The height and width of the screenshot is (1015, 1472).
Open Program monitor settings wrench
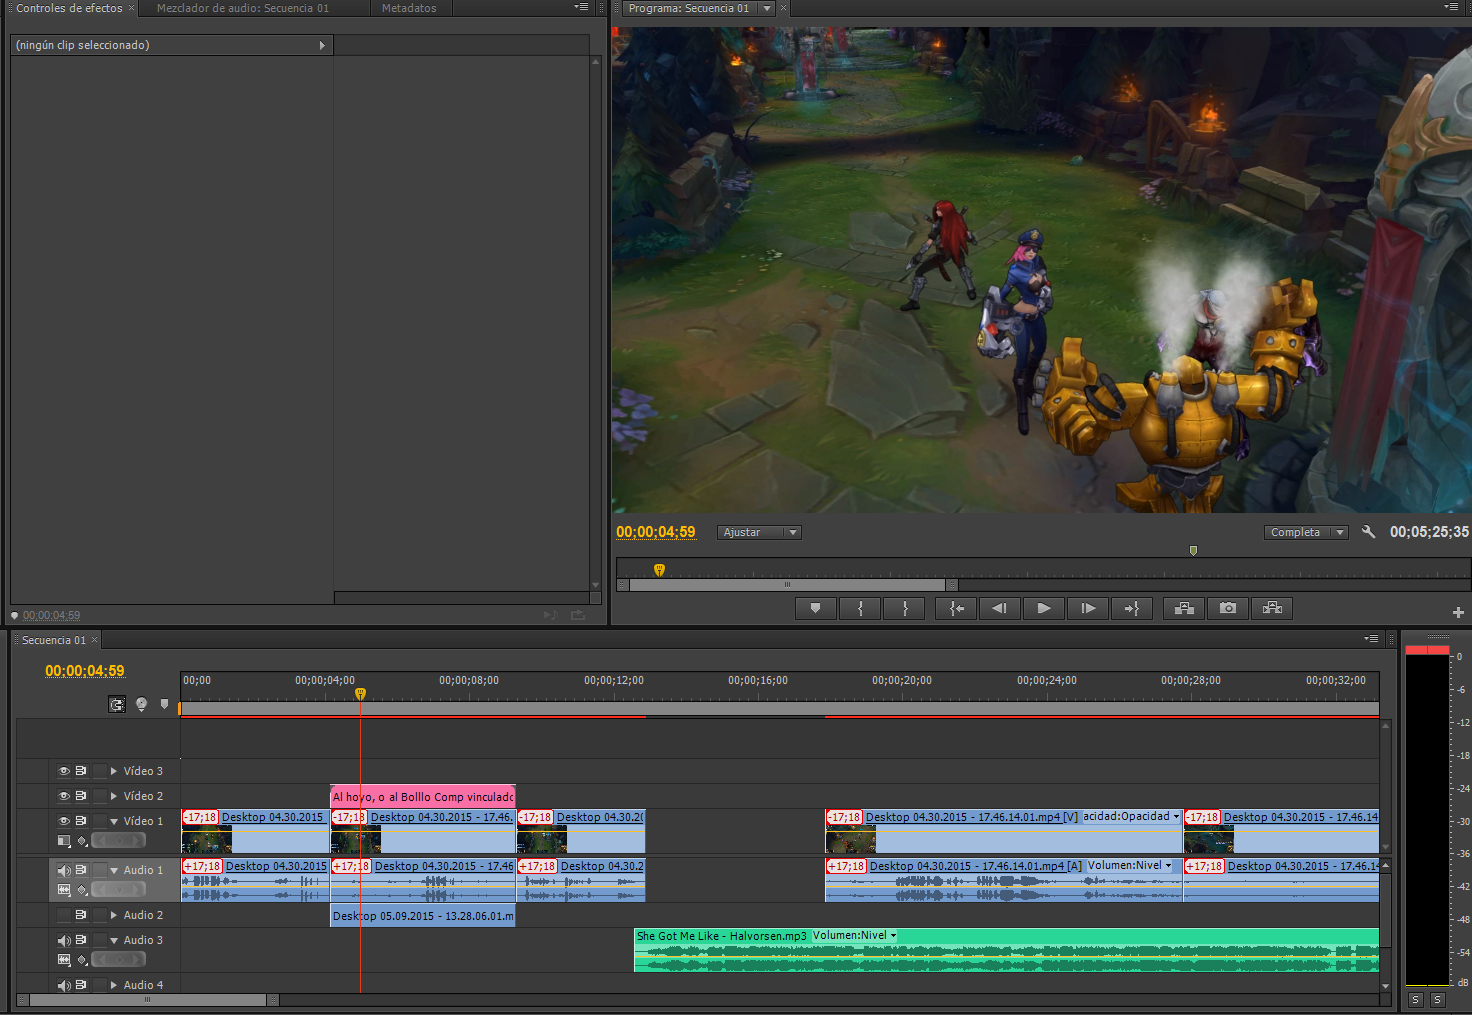tap(1369, 532)
